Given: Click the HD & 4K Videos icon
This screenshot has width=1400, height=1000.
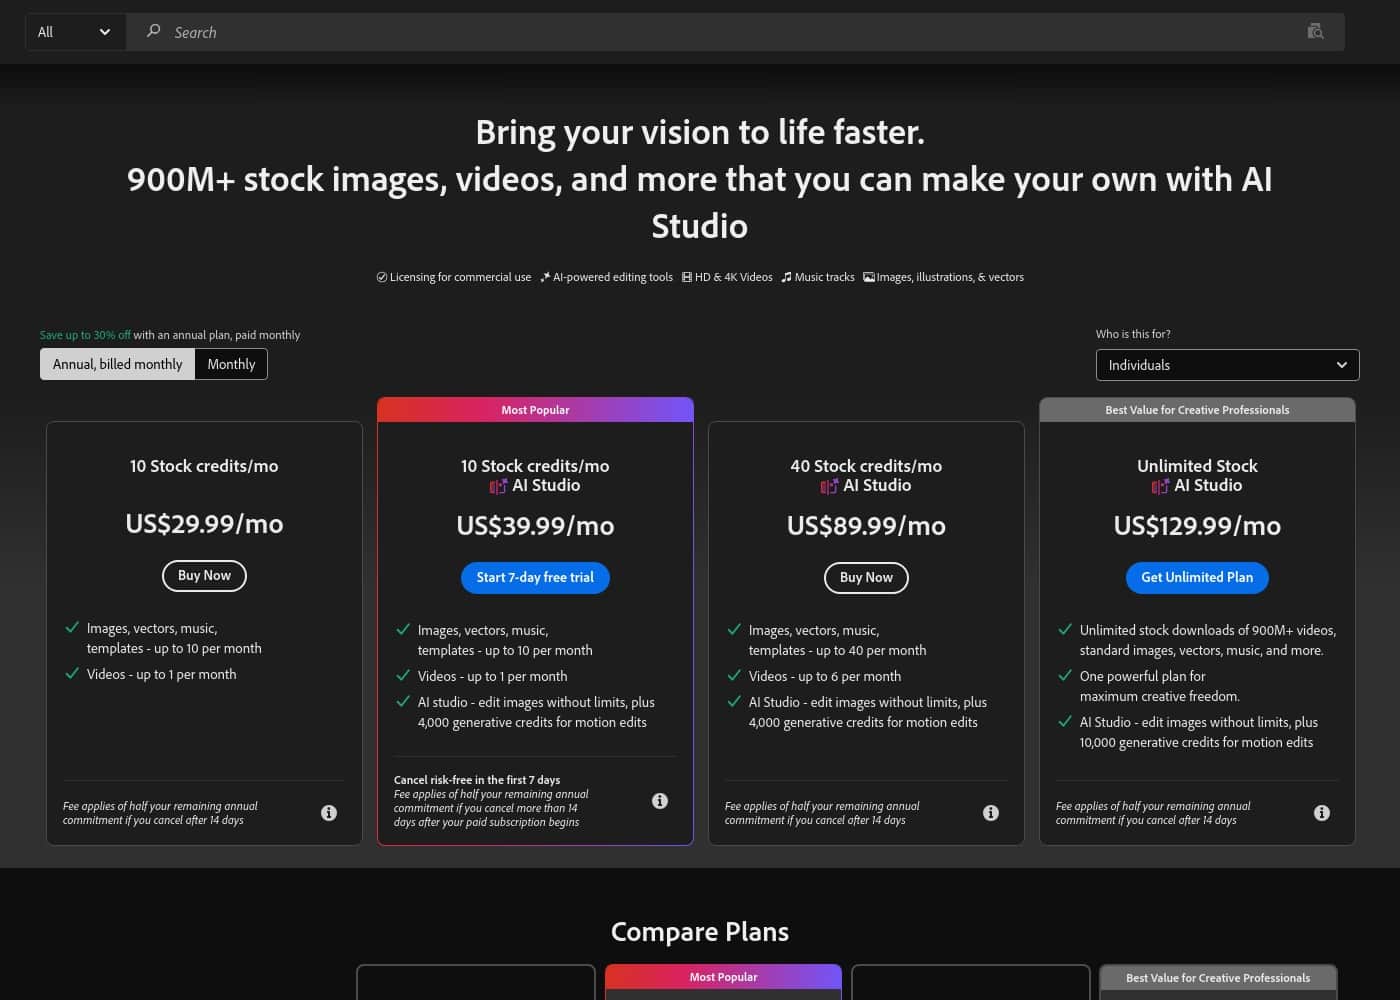Looking at the screenshot, I should tap(687, 277).
